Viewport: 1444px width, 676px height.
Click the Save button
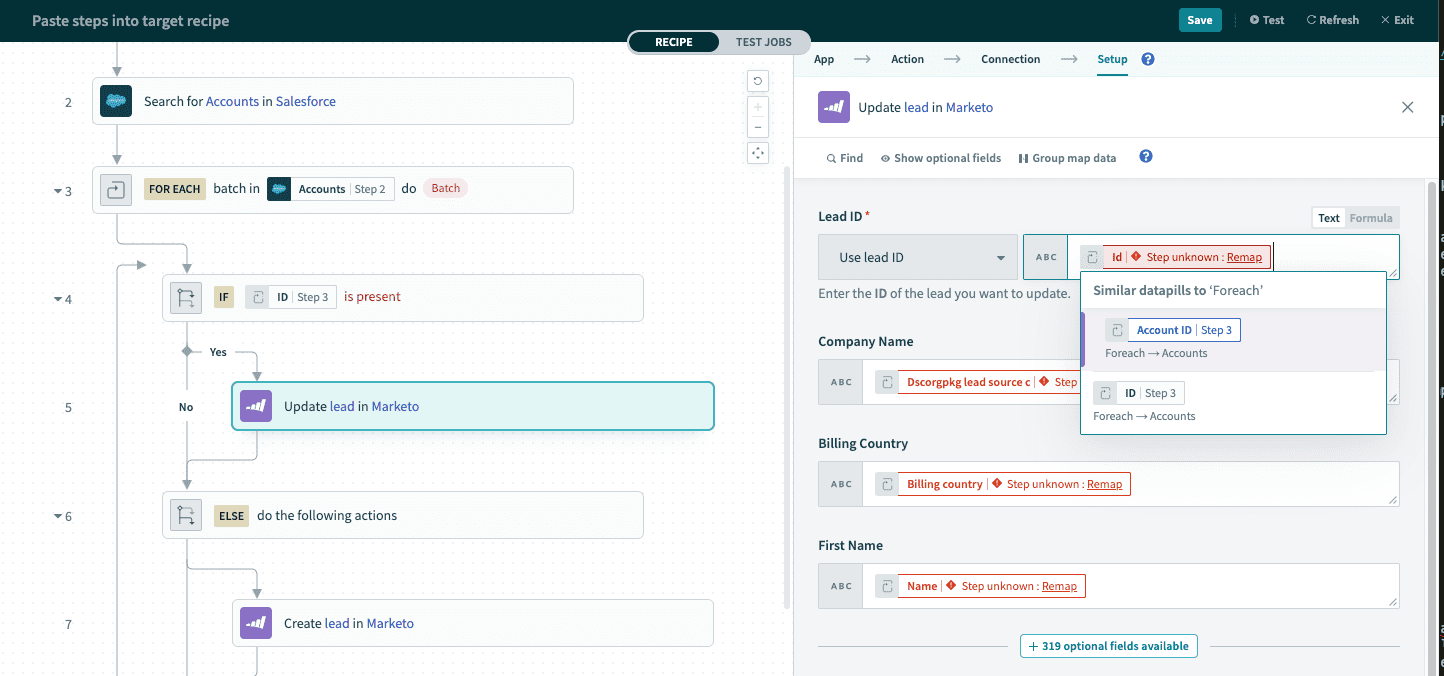click(x=1199, y=19)
